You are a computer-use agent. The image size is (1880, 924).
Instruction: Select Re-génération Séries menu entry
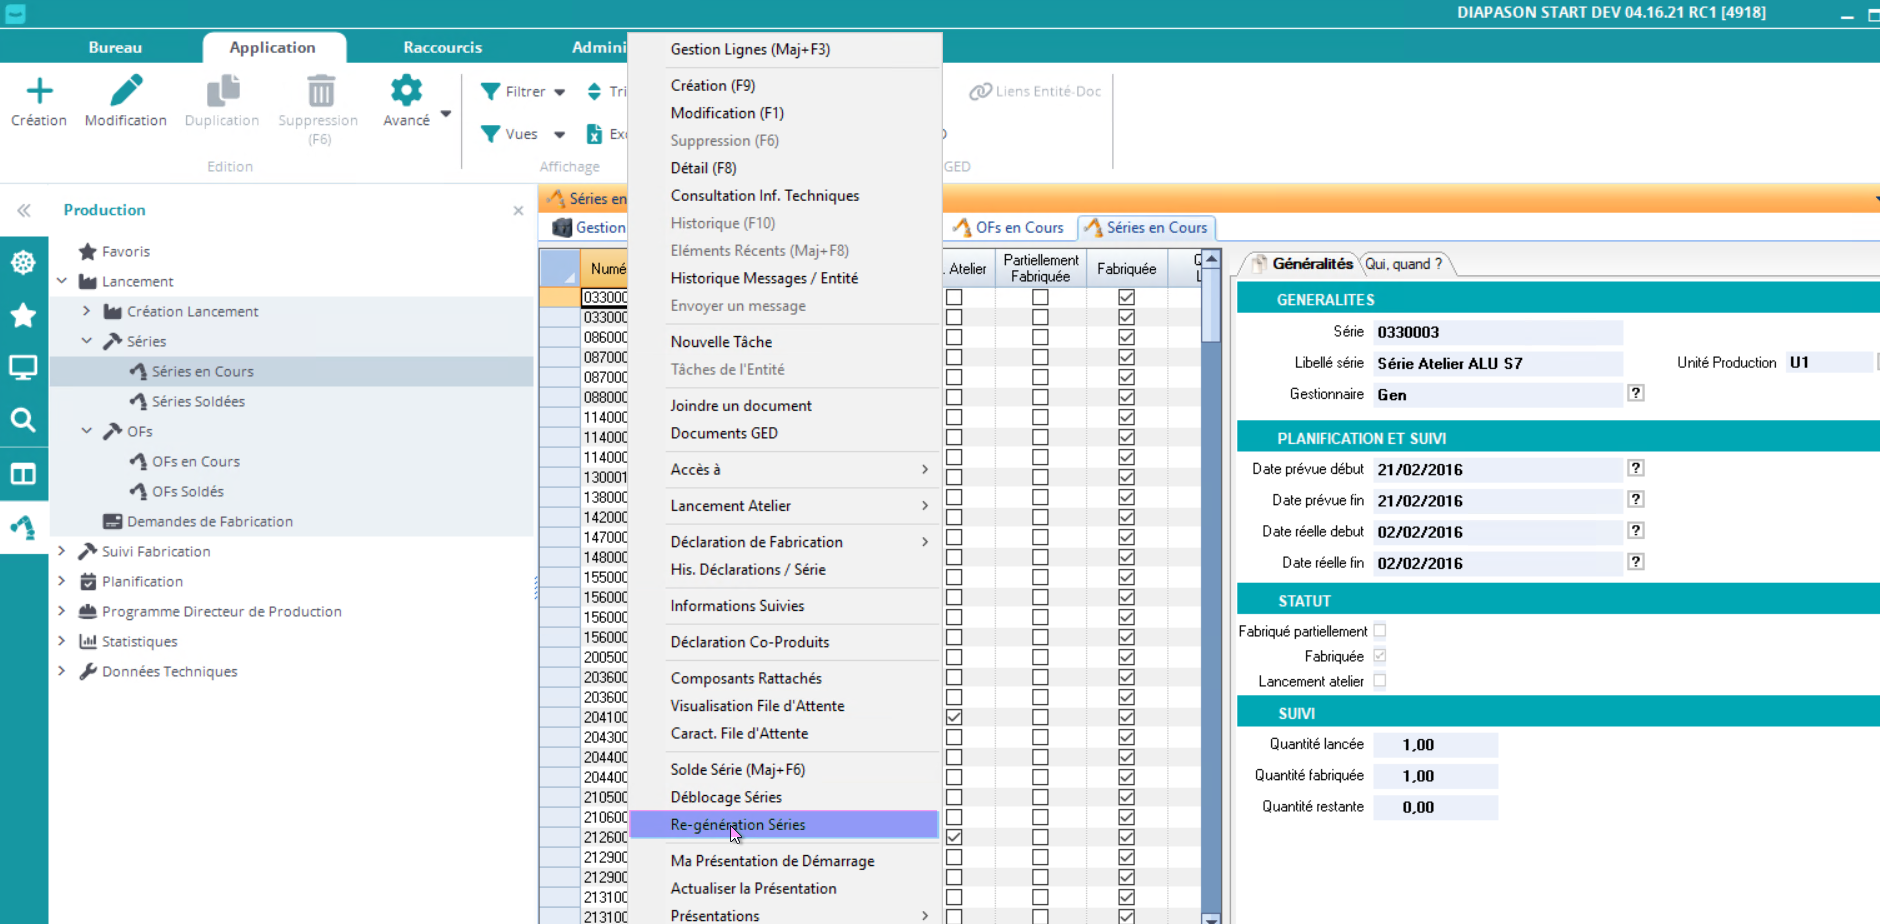[x=738, y=825]
